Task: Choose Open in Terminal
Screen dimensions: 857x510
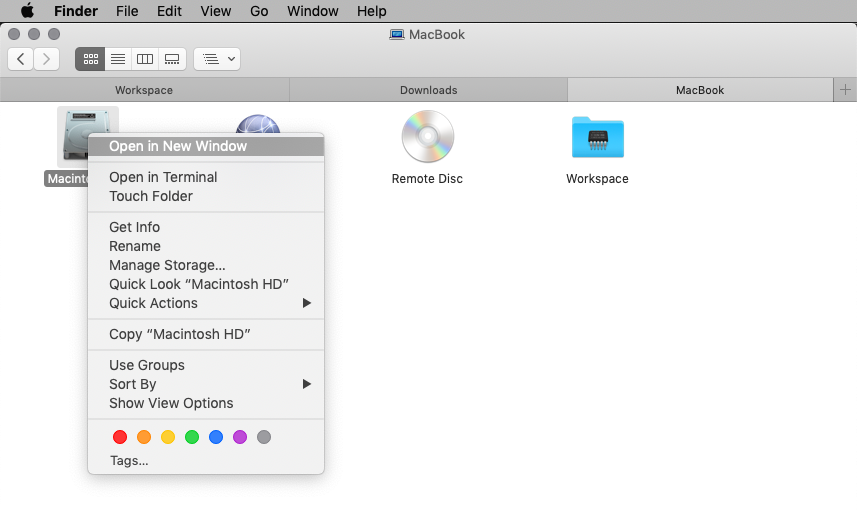Action: point(206,177)
